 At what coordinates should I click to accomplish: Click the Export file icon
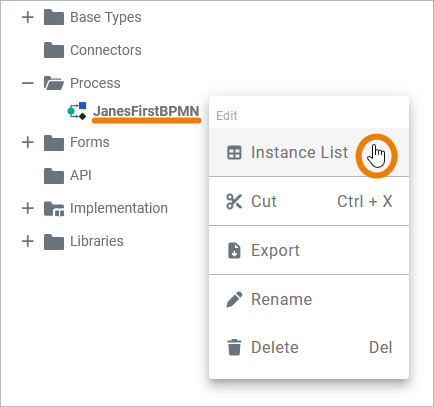click(x=234, y=251)
